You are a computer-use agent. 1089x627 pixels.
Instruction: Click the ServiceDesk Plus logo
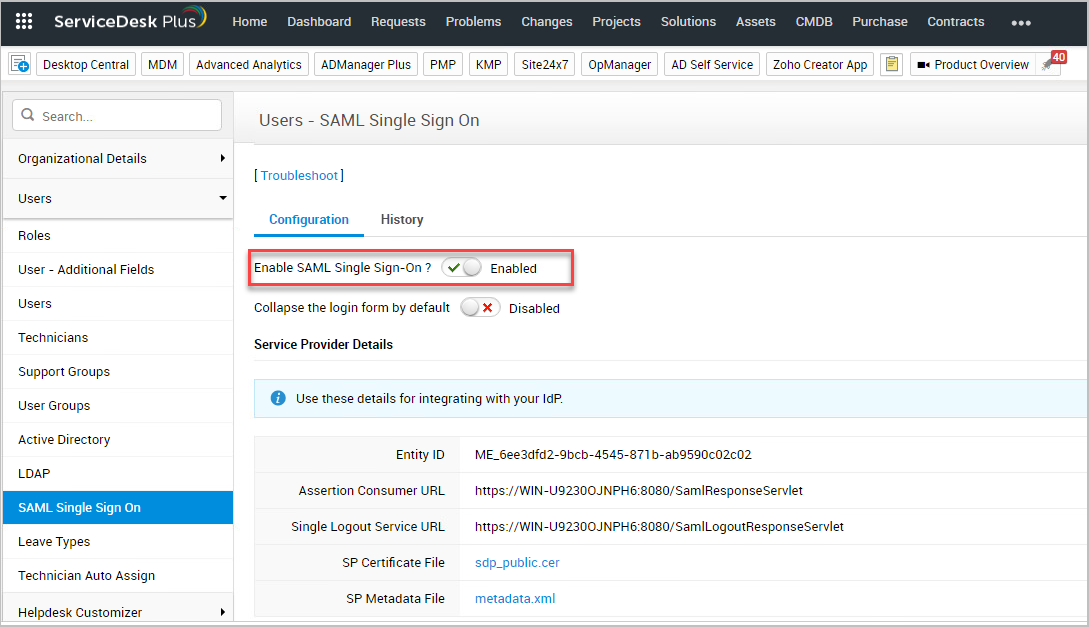coord(130,19)
